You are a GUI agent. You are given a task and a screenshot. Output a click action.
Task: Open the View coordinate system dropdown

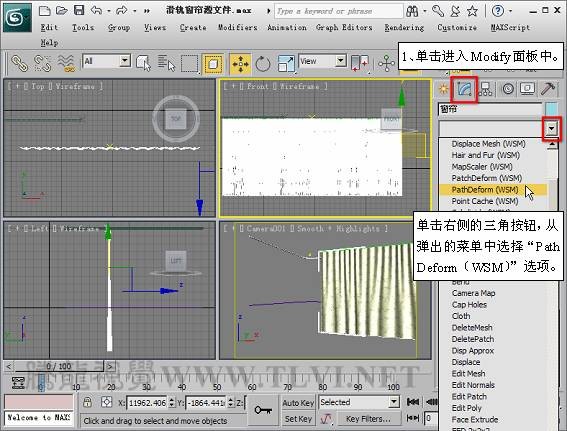click(322, 61)
